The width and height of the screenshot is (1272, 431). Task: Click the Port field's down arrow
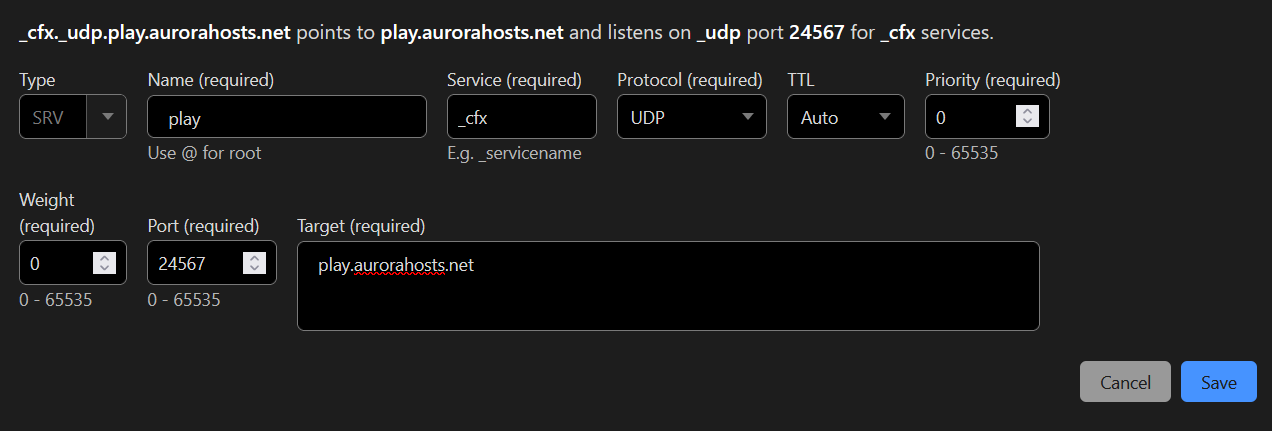254,269
